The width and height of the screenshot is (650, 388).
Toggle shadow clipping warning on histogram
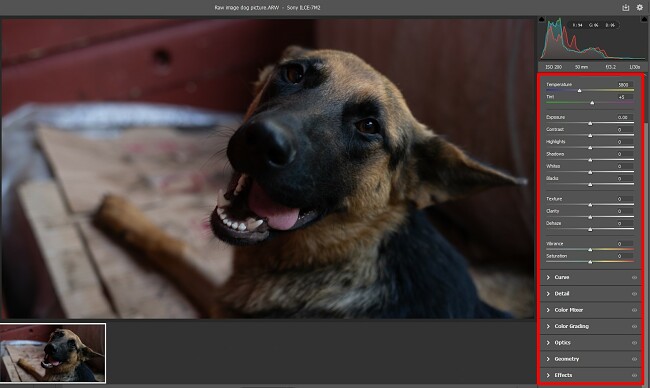[541, 19]
